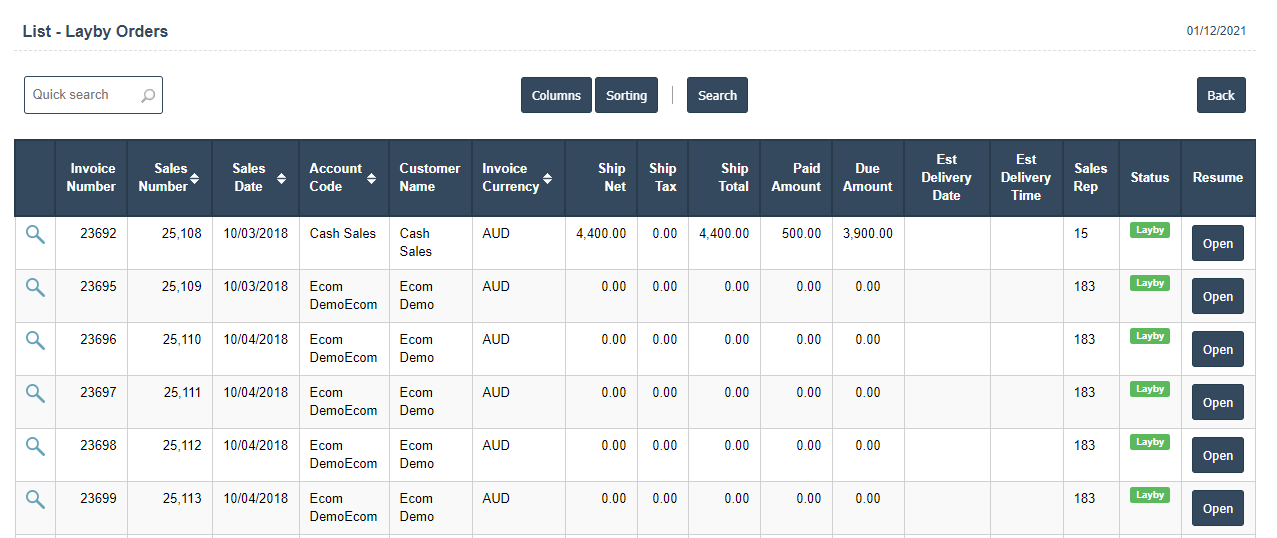Focus the Quick search input field
The image size is (1277, 538).
pyautogui.click(x=82, y=95)
